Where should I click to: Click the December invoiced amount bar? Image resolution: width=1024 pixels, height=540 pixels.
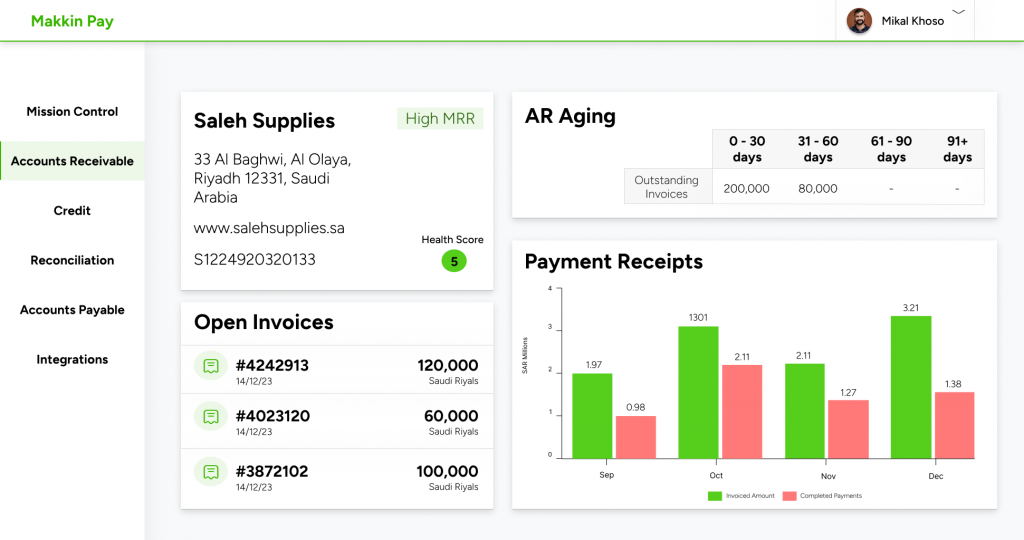point(910,387)
